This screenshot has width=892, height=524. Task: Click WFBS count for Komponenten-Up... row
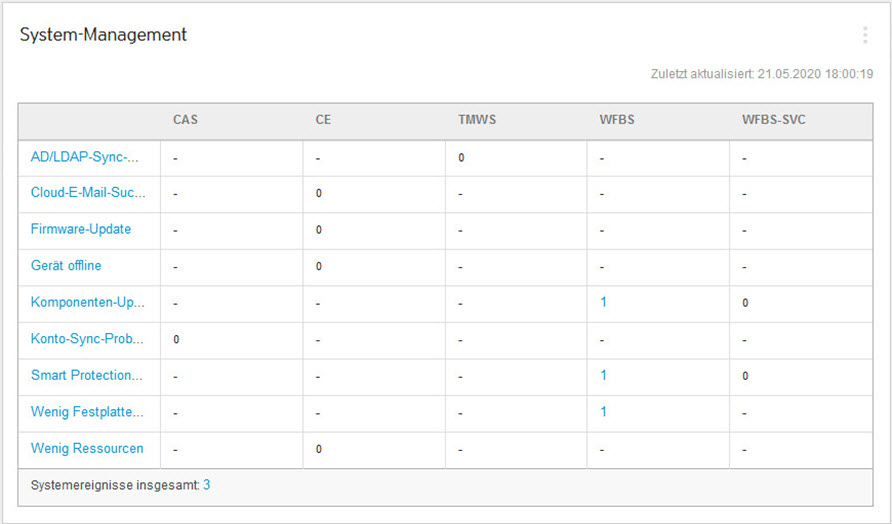pyautogui.click(x=604, y=302)
